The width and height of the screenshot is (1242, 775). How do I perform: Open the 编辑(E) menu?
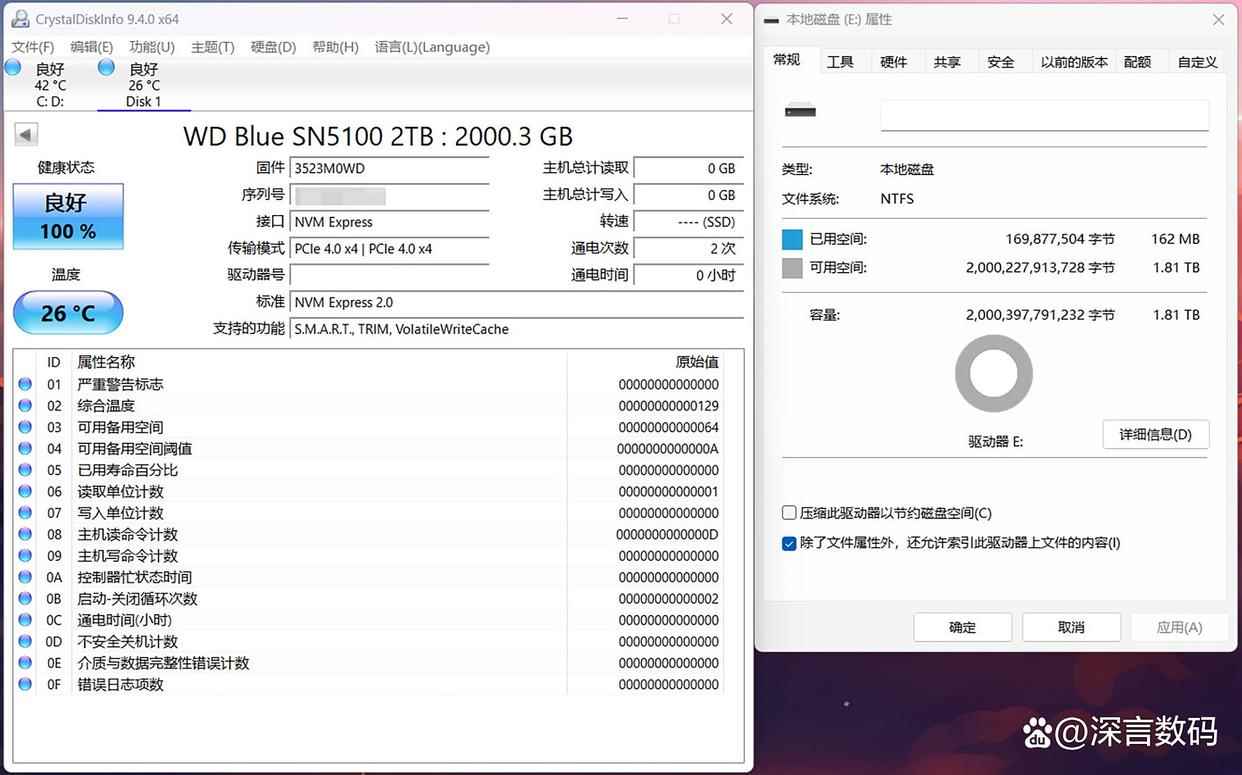point(92,47)
